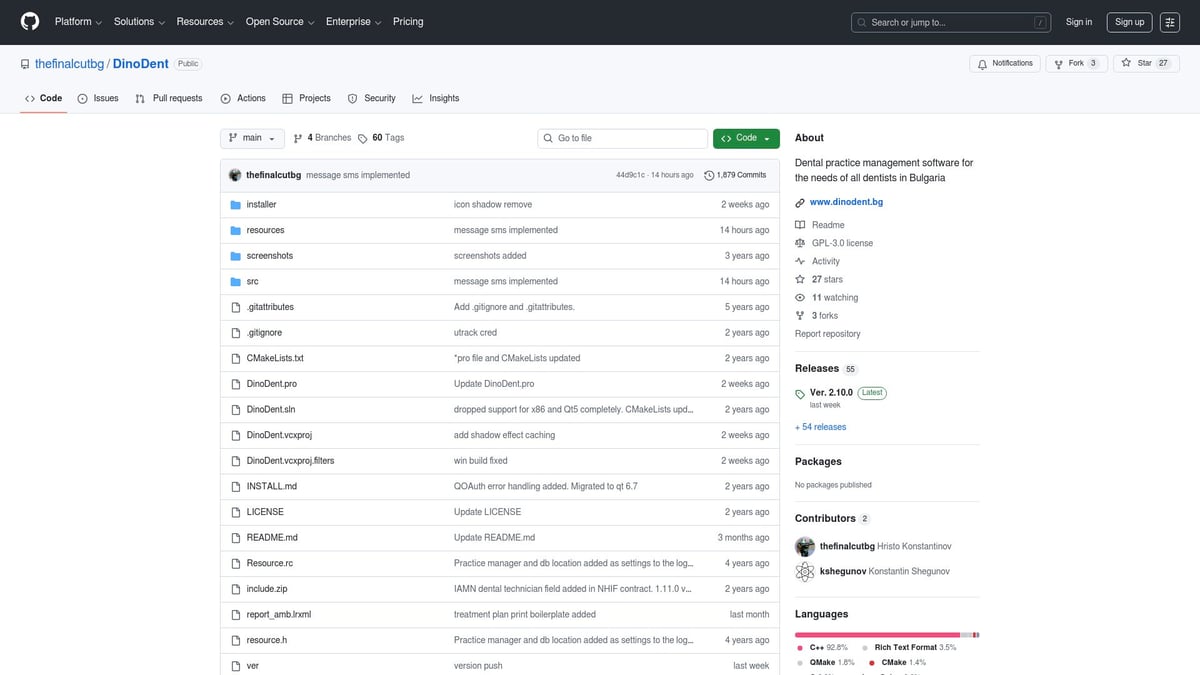Click the Notifications bell button

click(x=1005, y=63)
